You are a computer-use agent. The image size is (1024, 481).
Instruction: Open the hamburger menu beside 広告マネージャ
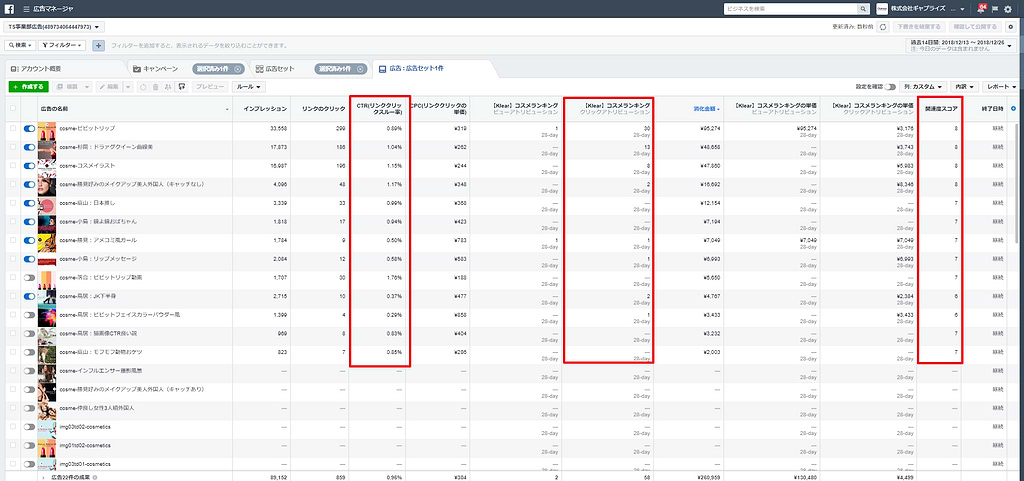(26, 9)
